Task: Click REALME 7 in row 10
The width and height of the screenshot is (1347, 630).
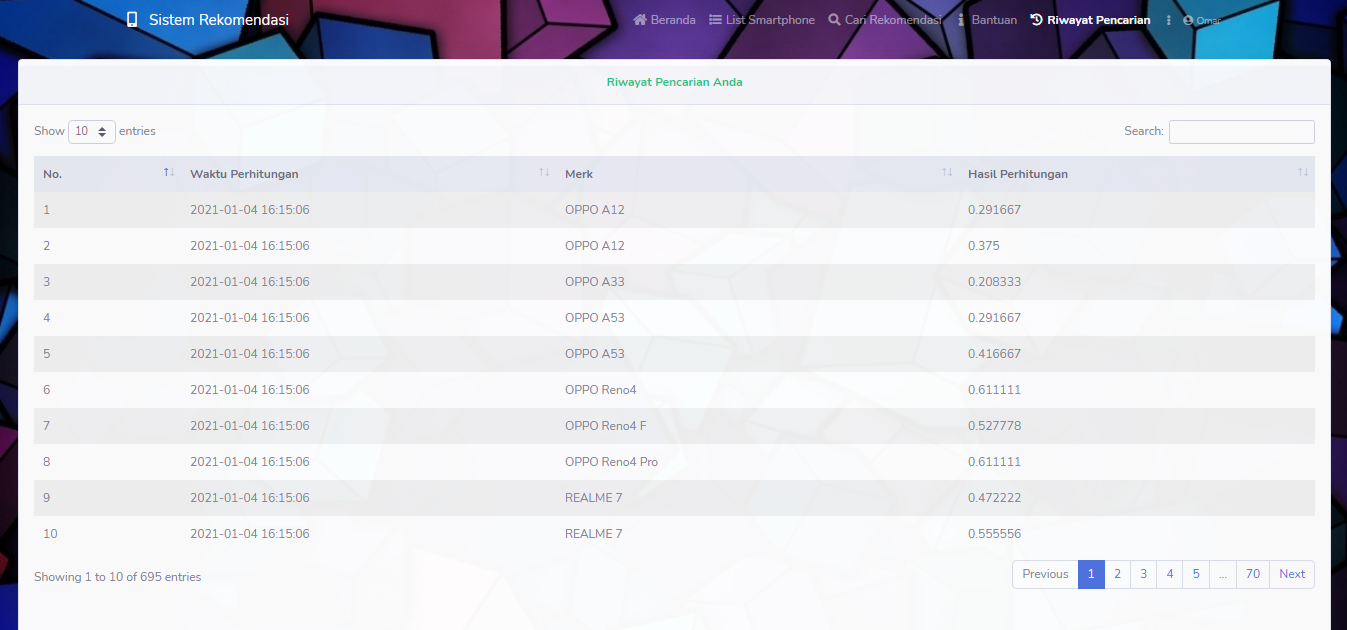Action: pos(593,534)
